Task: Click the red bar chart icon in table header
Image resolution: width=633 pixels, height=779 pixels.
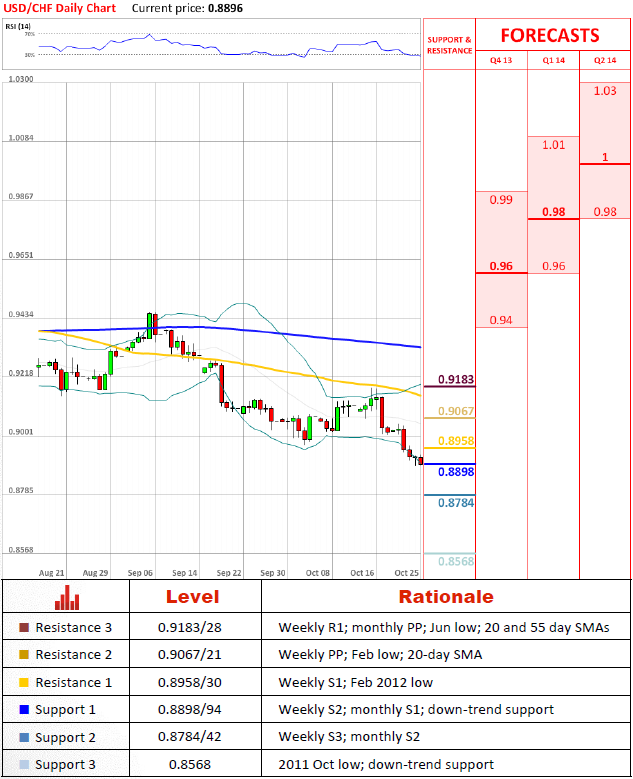Action: pos(67,598)
